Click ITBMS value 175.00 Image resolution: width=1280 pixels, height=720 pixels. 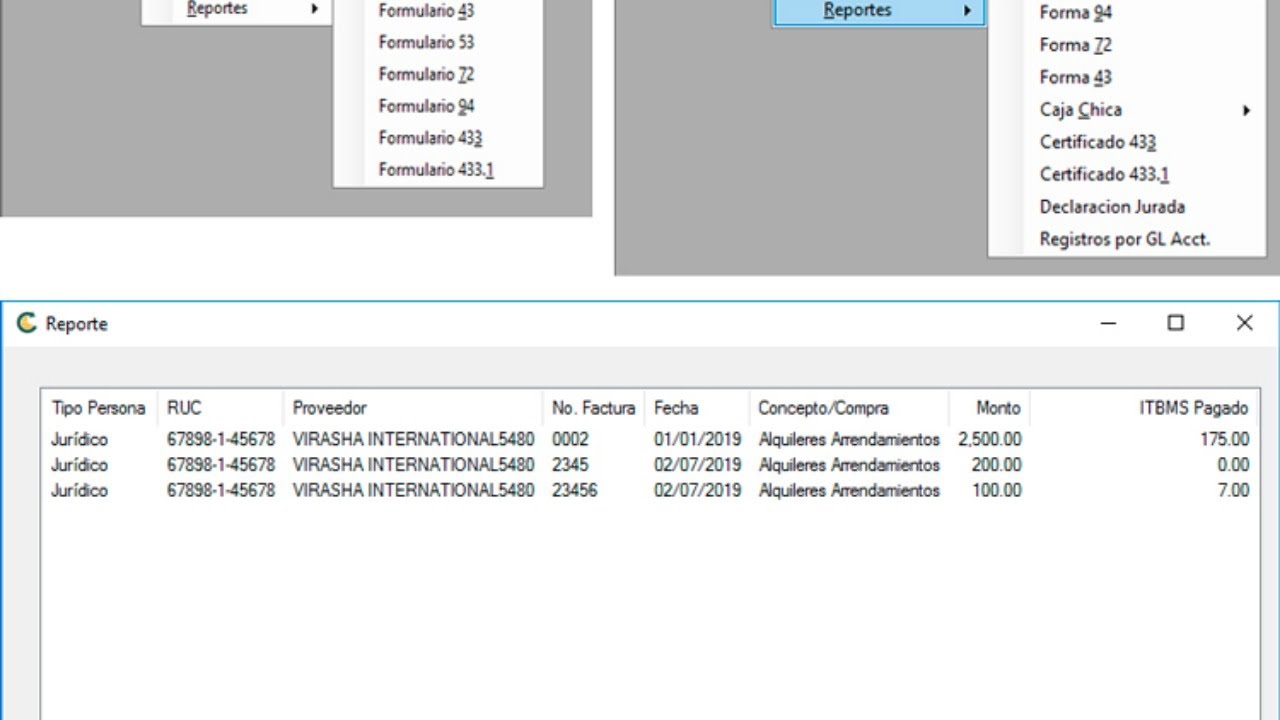pos(1225,439)
